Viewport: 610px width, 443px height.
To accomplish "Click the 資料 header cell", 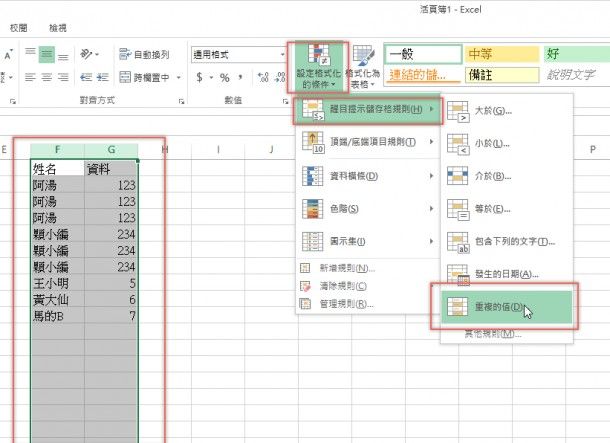I will 111,169.
